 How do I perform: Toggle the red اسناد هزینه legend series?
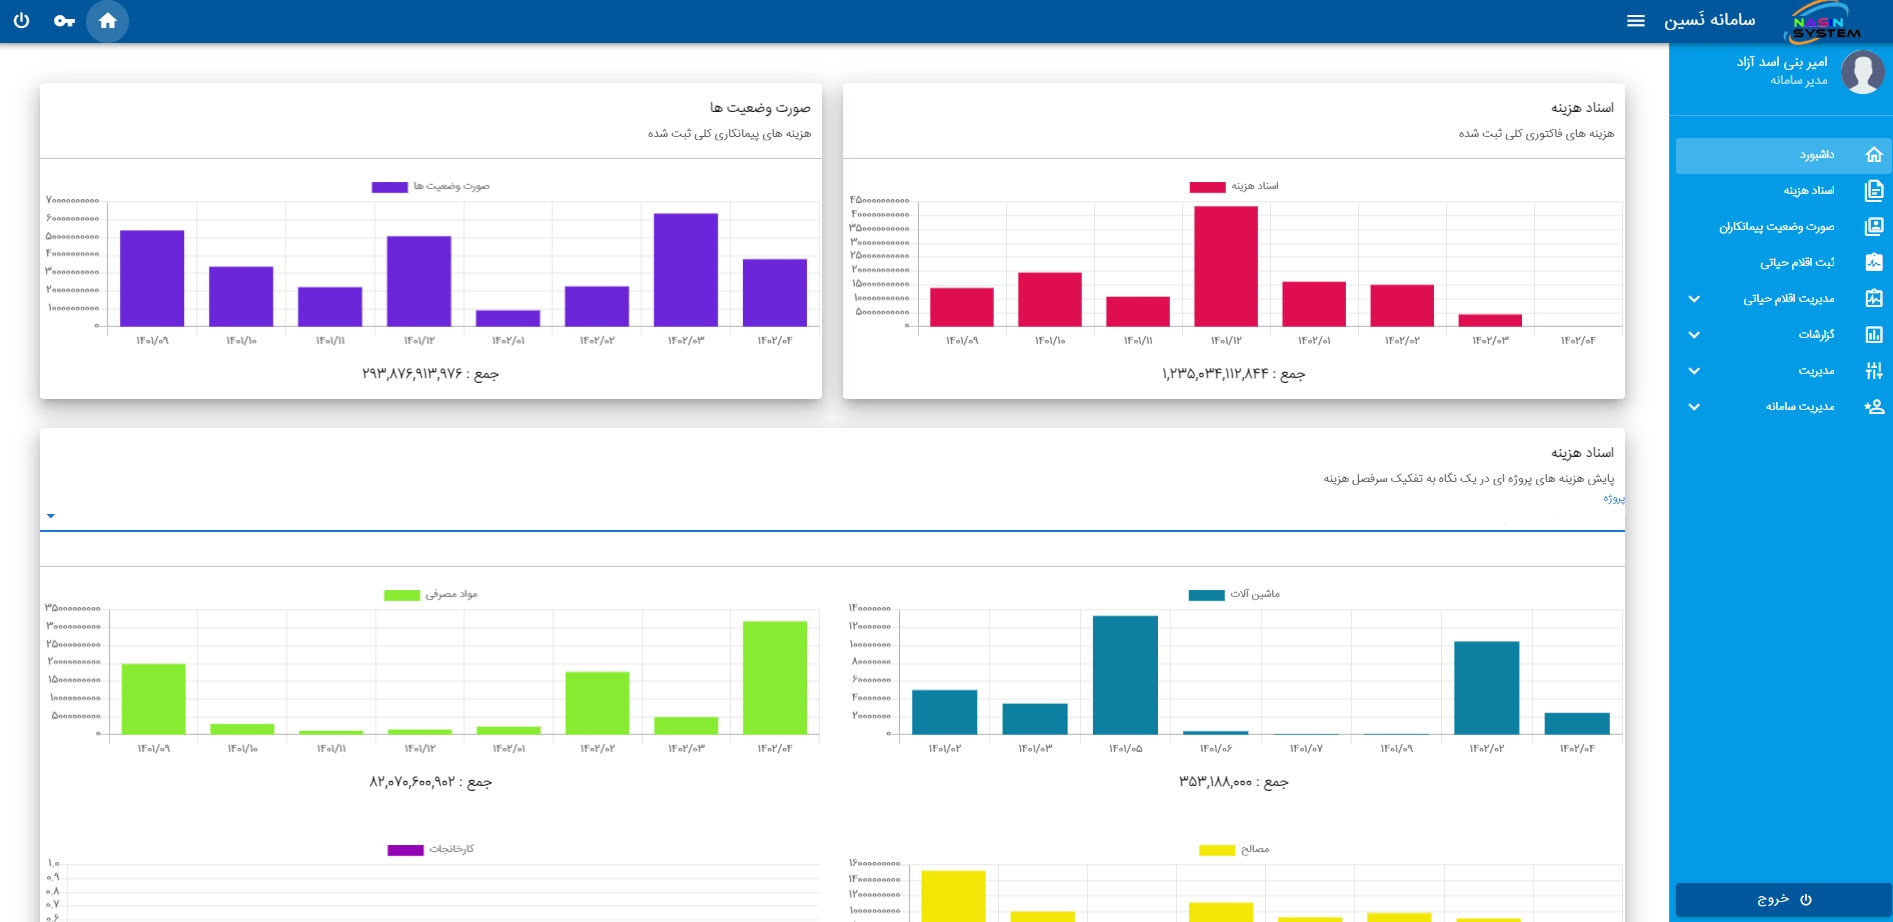coord(1234,187)
